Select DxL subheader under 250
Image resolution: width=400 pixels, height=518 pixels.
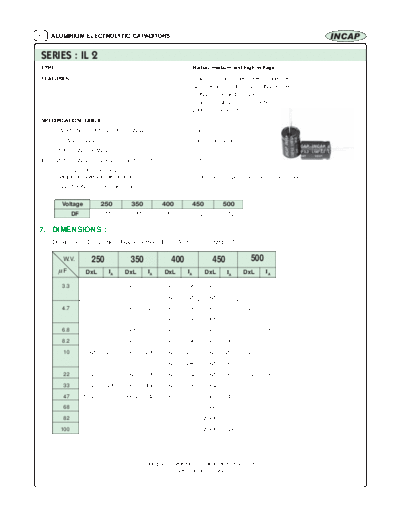91,272
